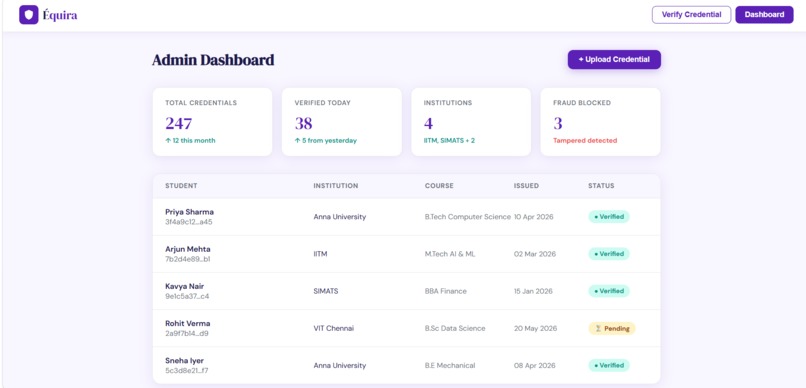The height and width of the screenshot is (388, 806).
Task: Click the STATUS column header
Action: point(601,186)
